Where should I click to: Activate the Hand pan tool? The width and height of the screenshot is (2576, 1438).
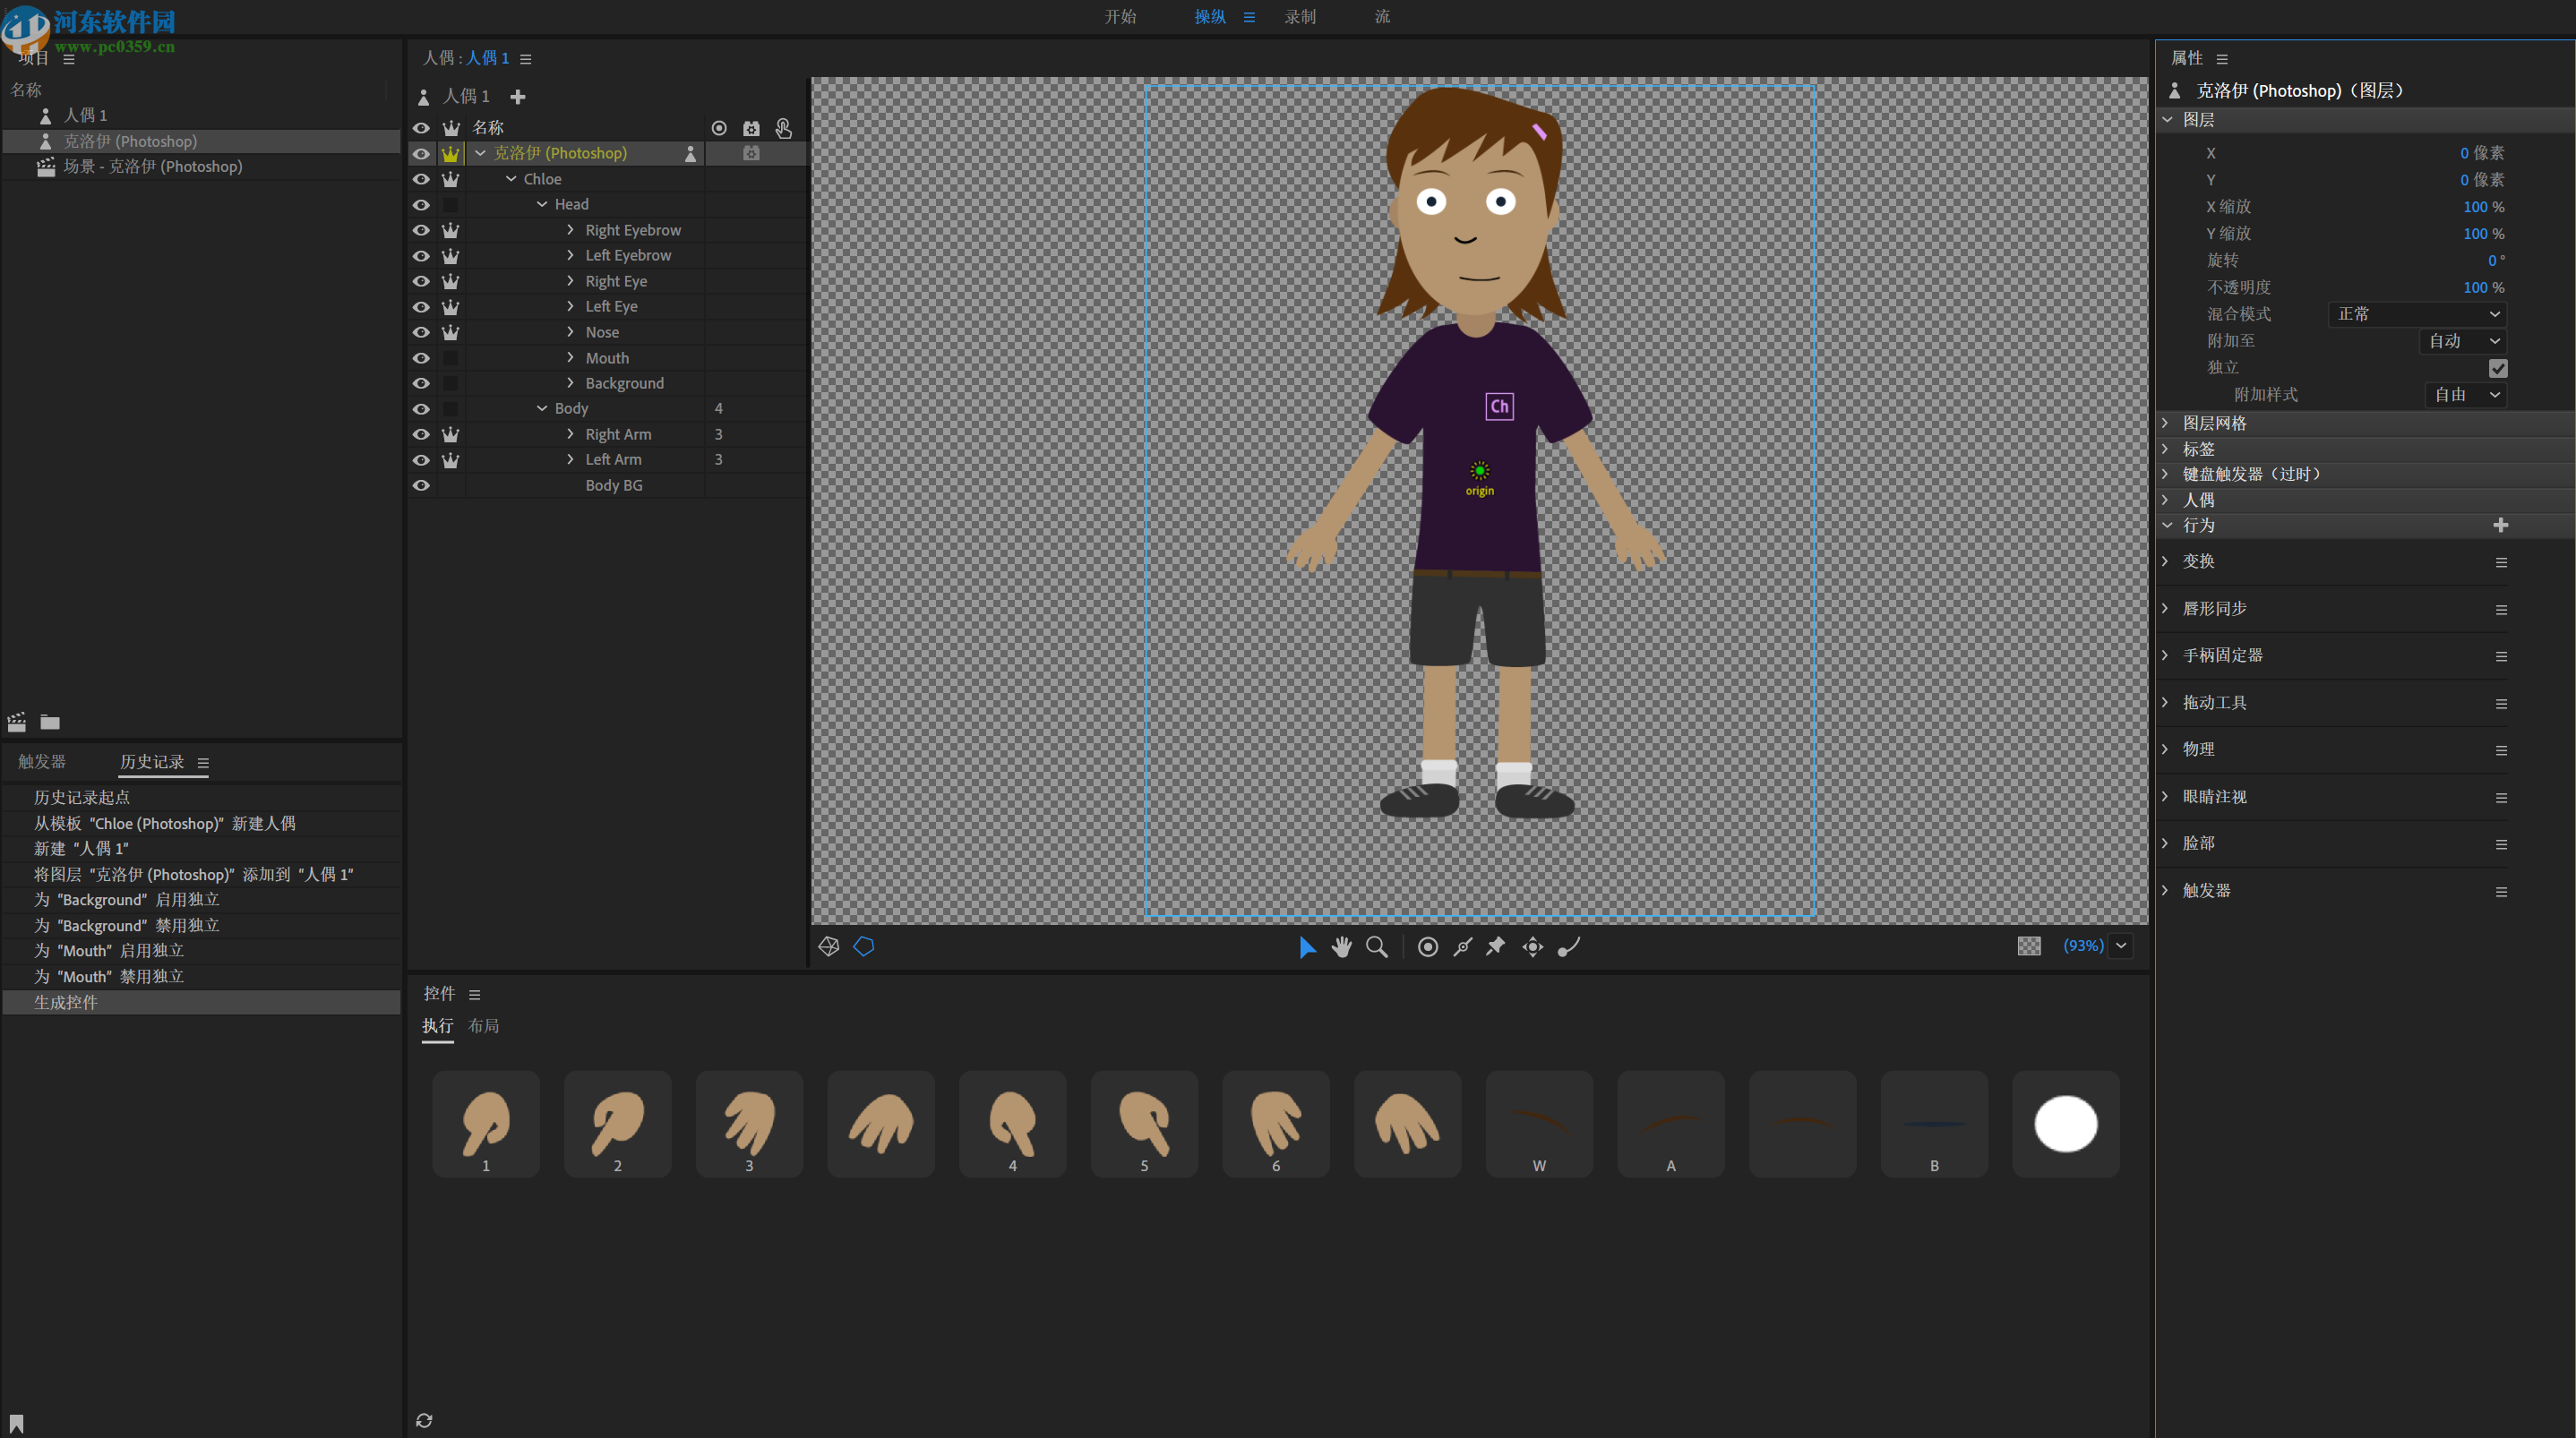coord(1341,947)
